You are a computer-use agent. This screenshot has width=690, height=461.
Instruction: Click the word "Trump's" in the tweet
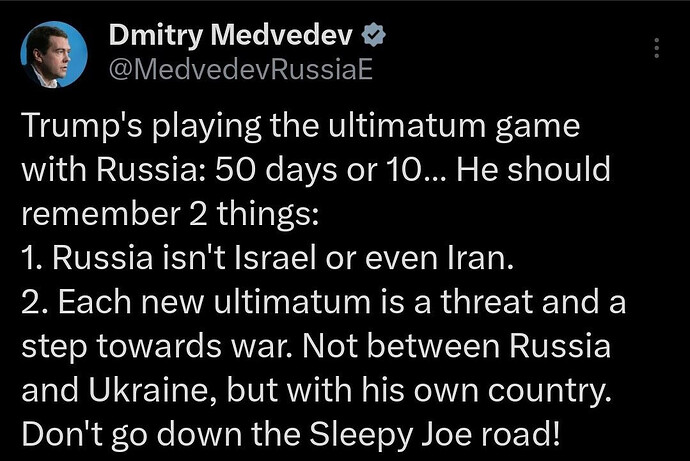point(82,126)
